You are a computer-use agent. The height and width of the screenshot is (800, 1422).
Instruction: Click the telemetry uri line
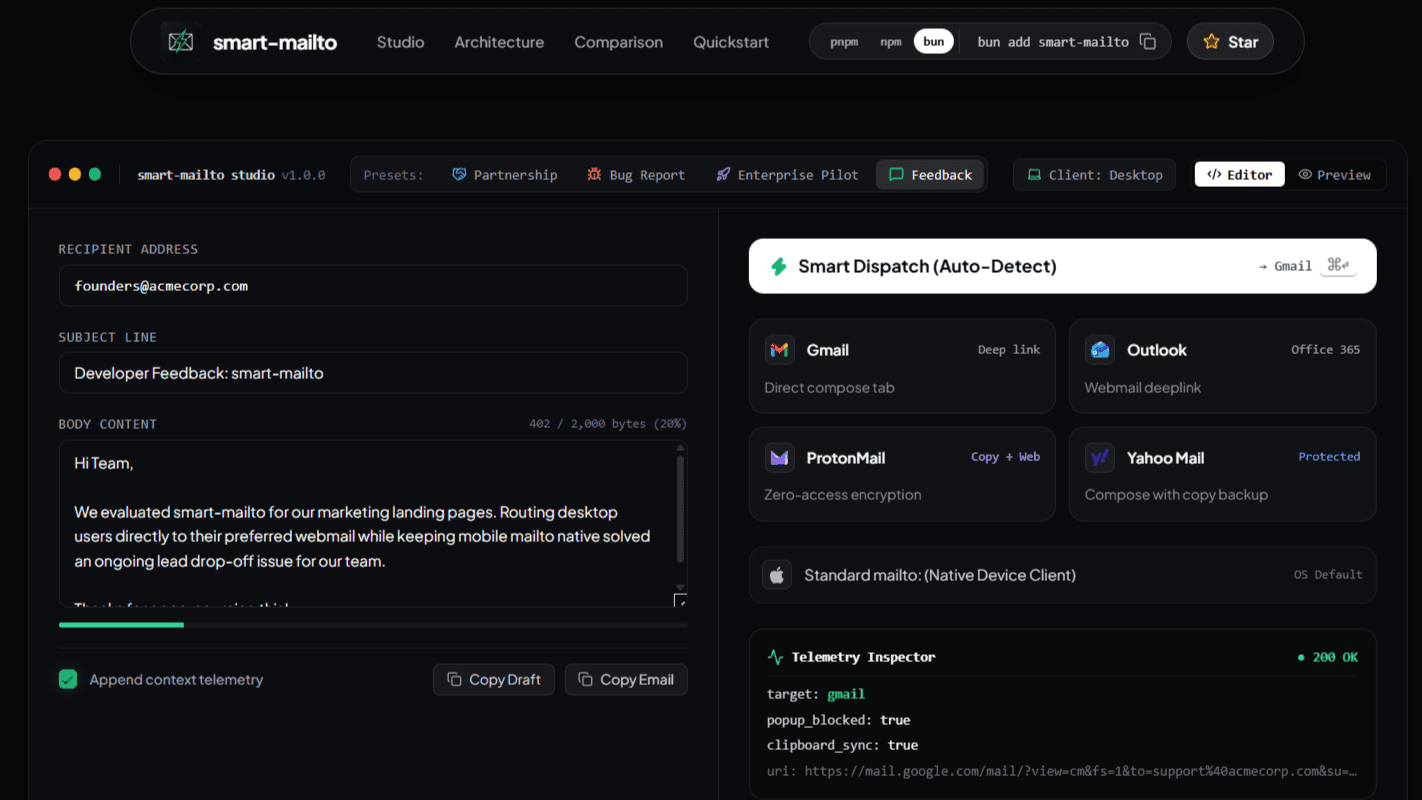pos(1062,771)
